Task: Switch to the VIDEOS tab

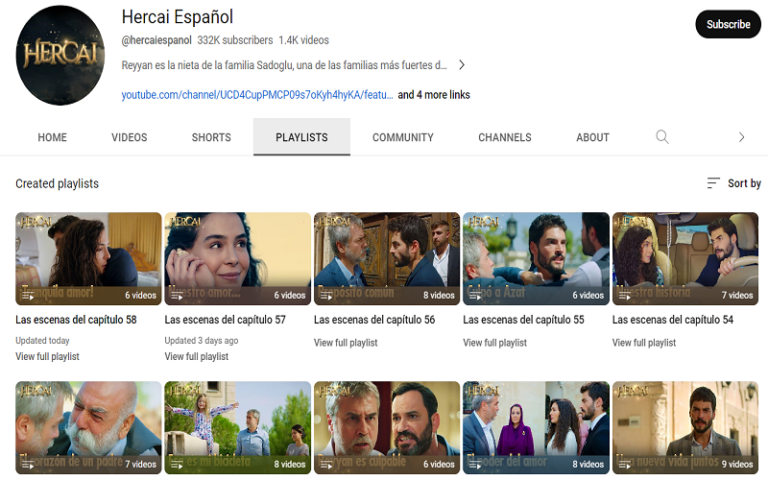Action: point(129,138)
